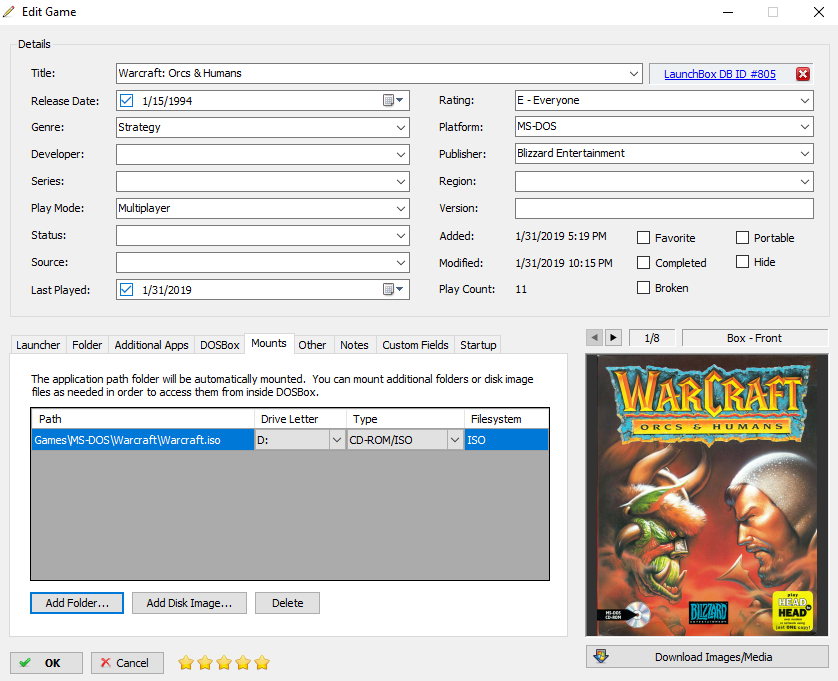The height and width of the screenshot is (681, 838).
Task: Confirm with the OK button
Action: tap(46, 663)
